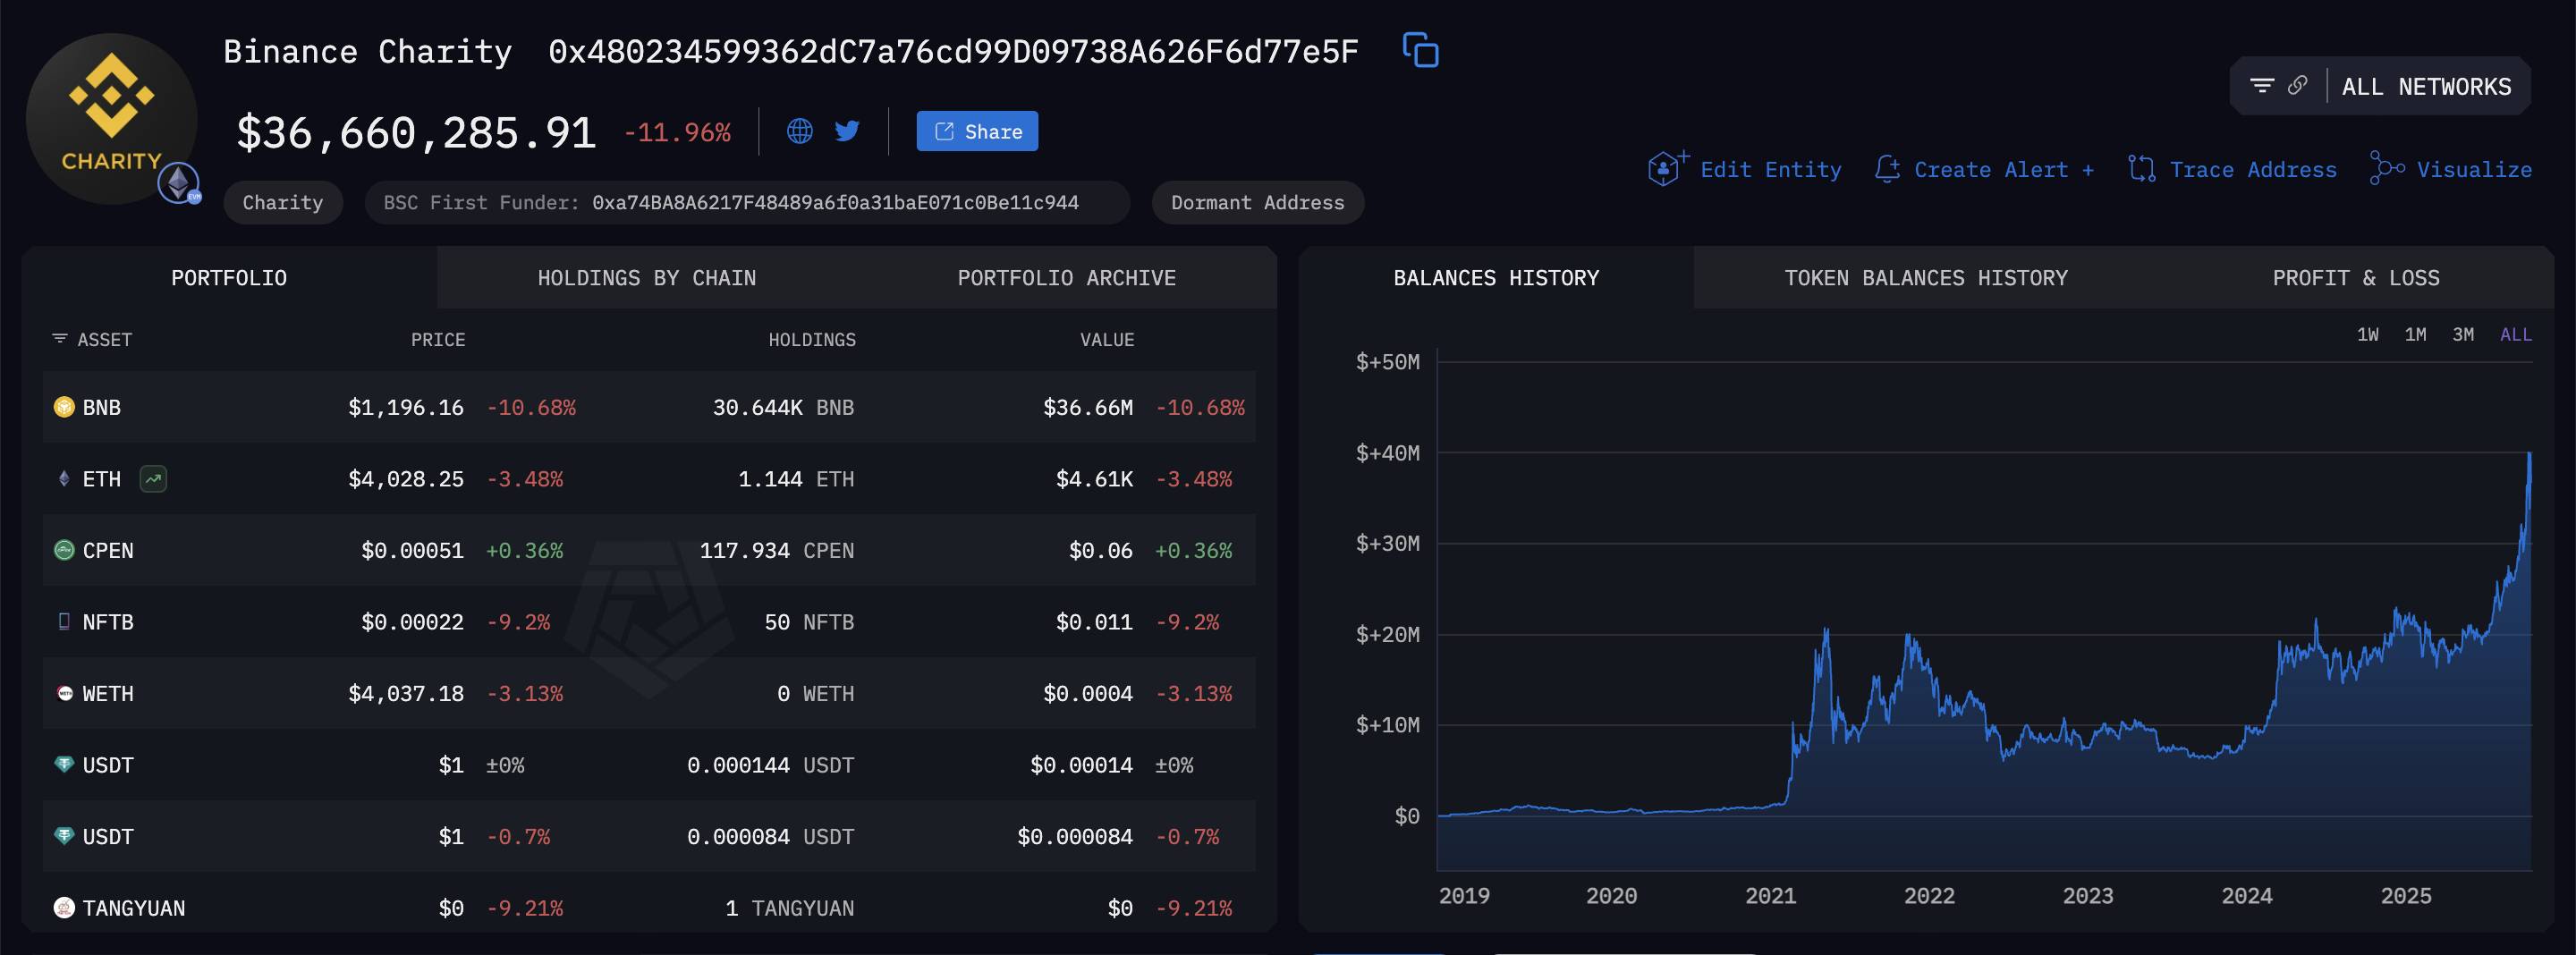Expand the Create Alert + option

[x=1985, y=170]
